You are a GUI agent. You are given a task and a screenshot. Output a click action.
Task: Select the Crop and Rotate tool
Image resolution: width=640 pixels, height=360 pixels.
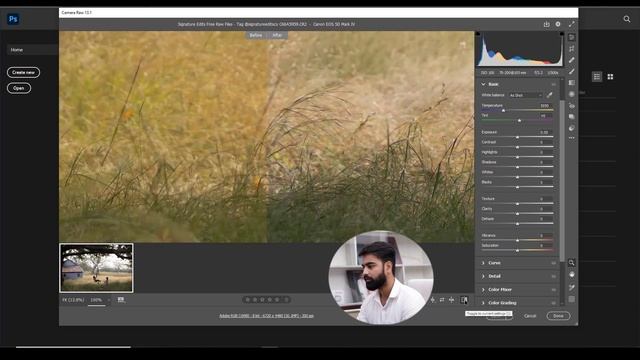571,49
